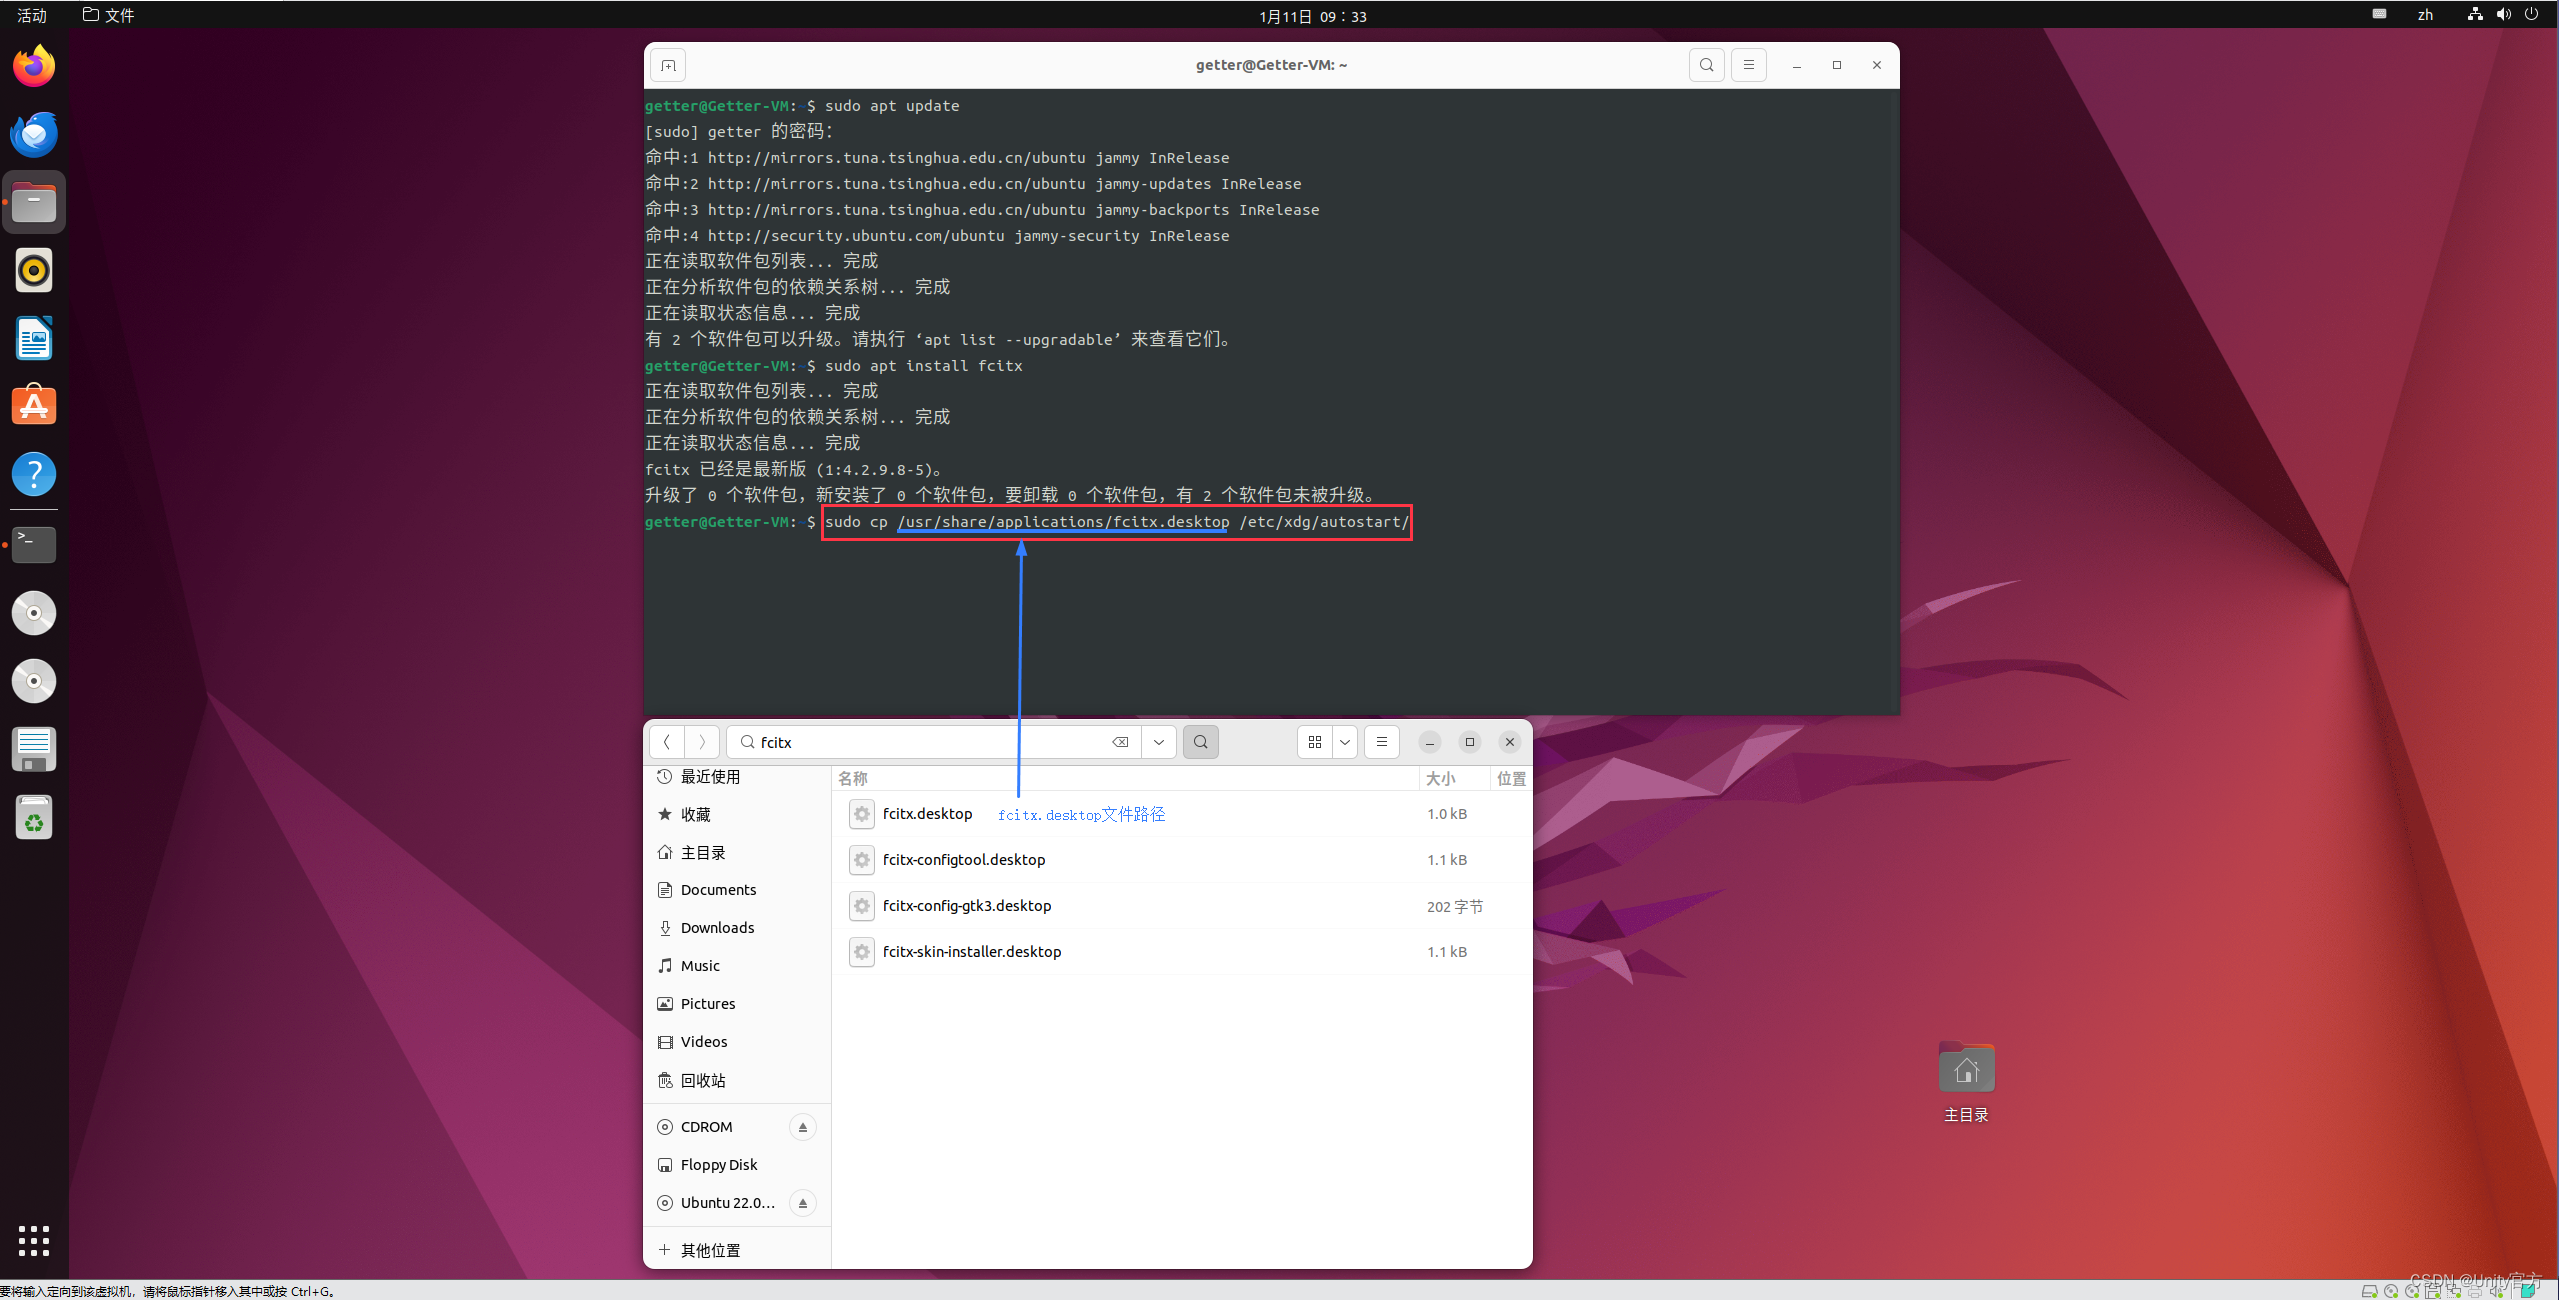Open file manager hamburger menu
Screen dimensions: 2559x1300
pos(1381,742)
